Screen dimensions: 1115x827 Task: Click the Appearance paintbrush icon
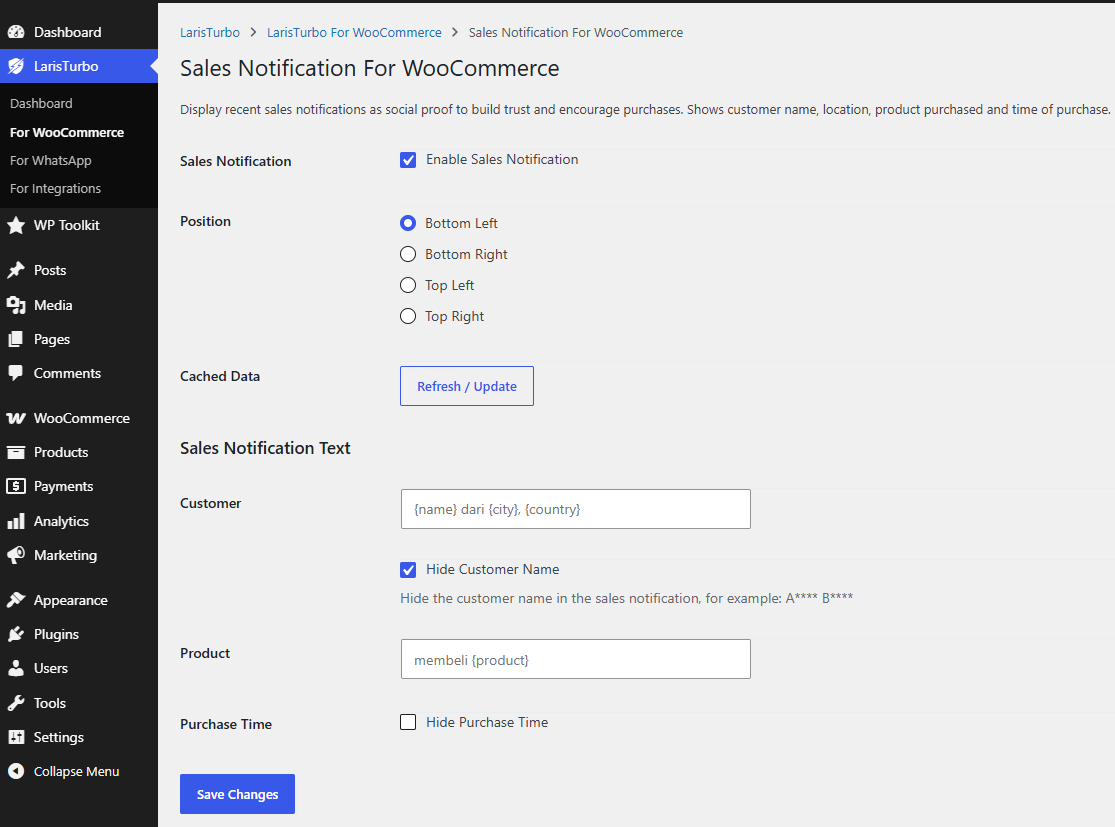pos(16,600)
